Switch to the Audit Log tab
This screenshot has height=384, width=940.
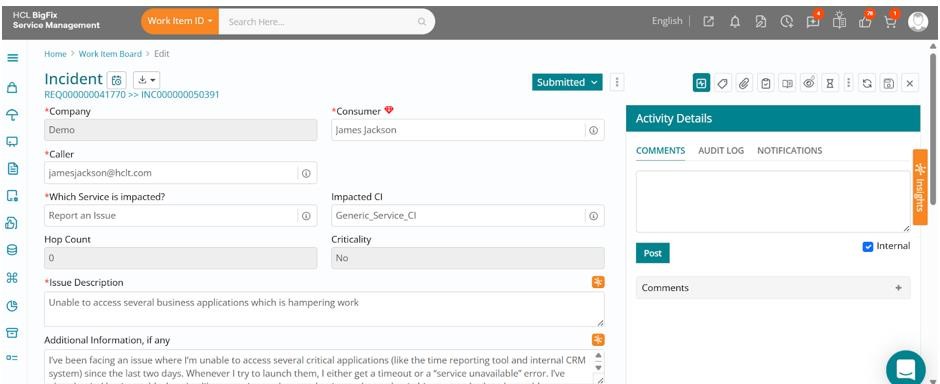click(x=721, y=150)
